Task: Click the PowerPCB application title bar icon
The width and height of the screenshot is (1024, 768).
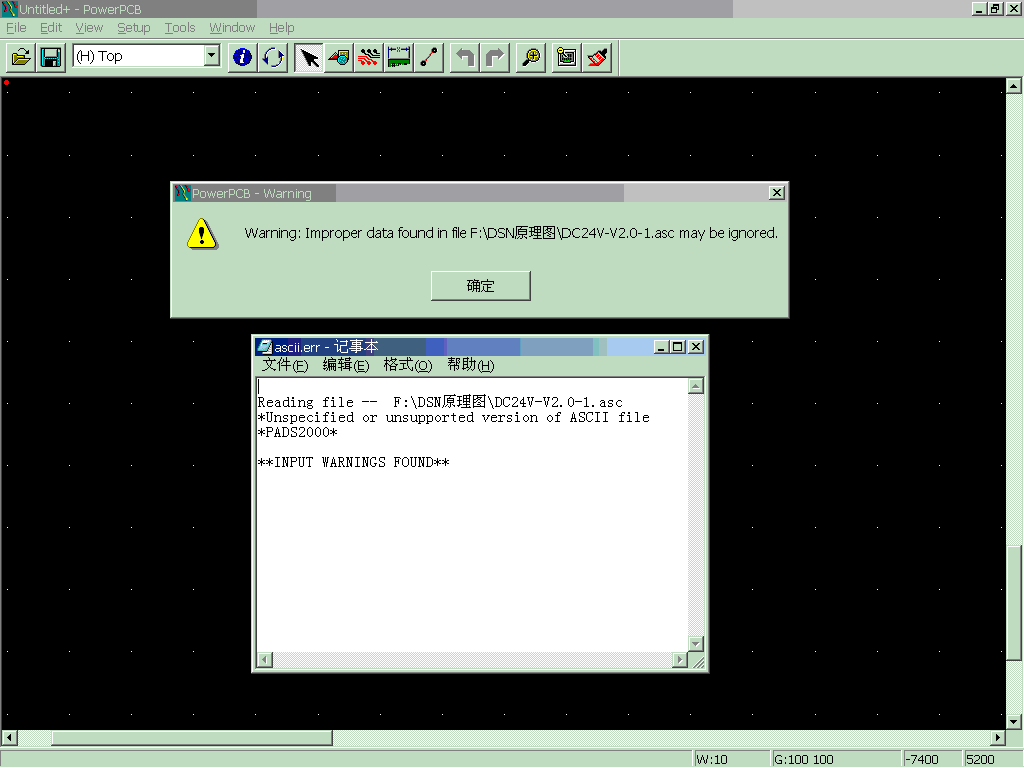Action: (9, 8)
